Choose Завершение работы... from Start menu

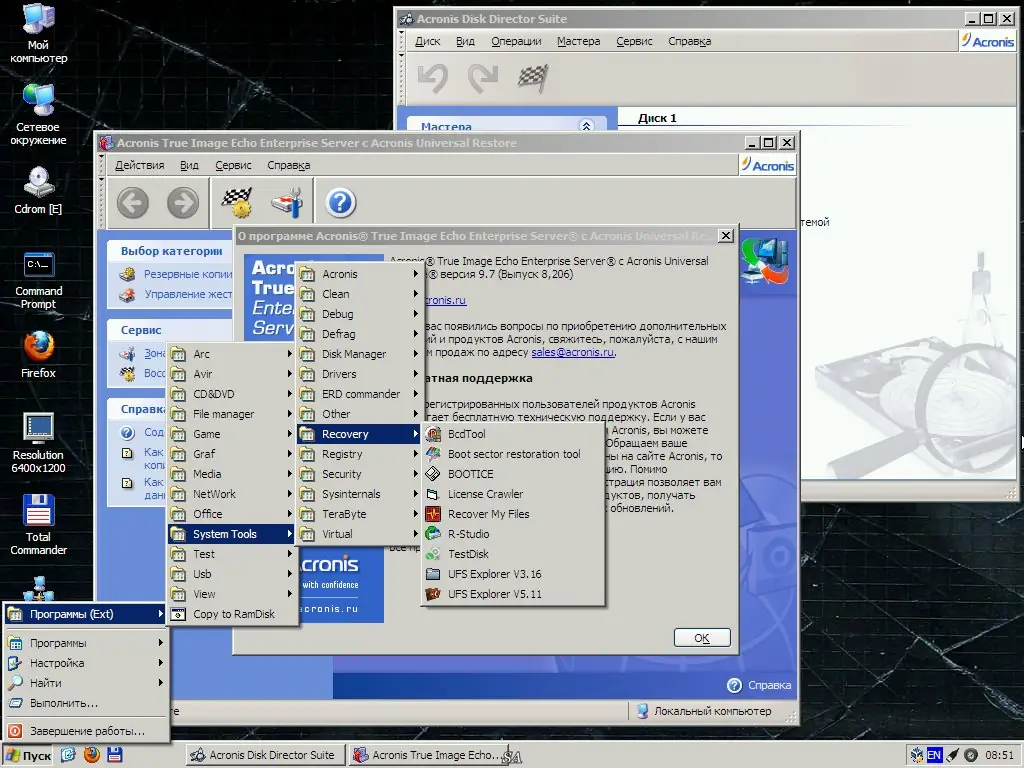(86, 731)
